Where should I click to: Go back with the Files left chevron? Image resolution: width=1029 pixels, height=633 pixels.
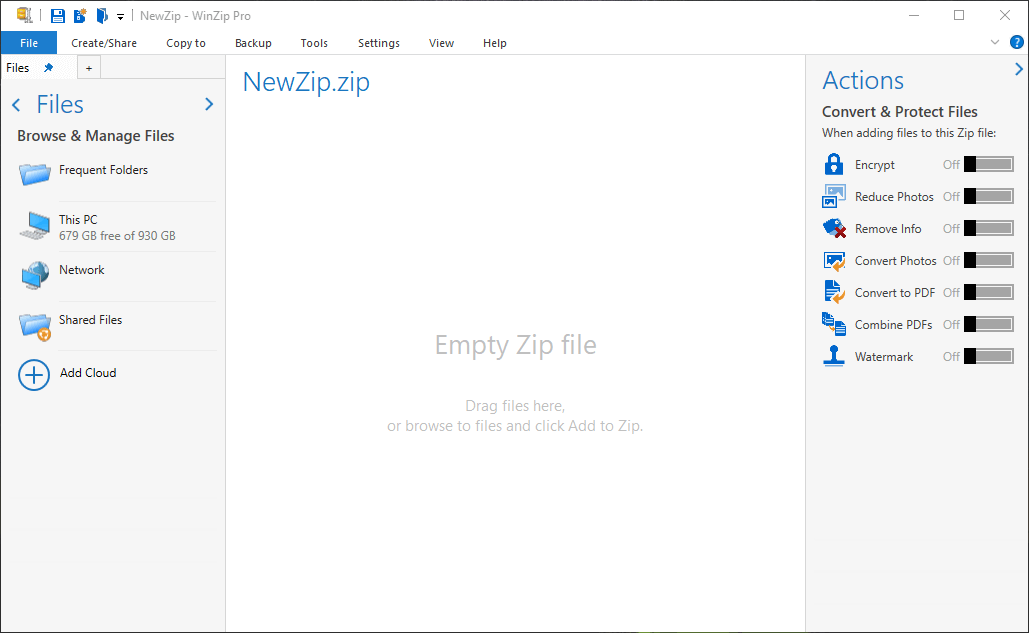click(x=16, y=104)
